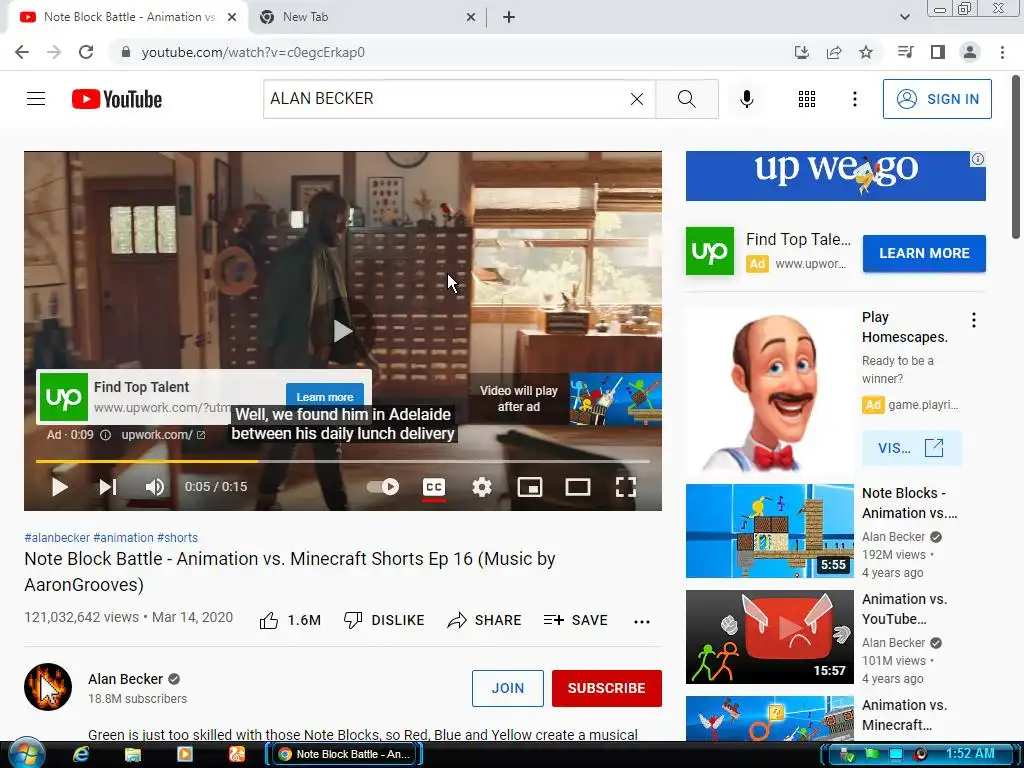
Task: Click LEARN MORE in sidebar Upwork ad
Action: pos(924,253)
